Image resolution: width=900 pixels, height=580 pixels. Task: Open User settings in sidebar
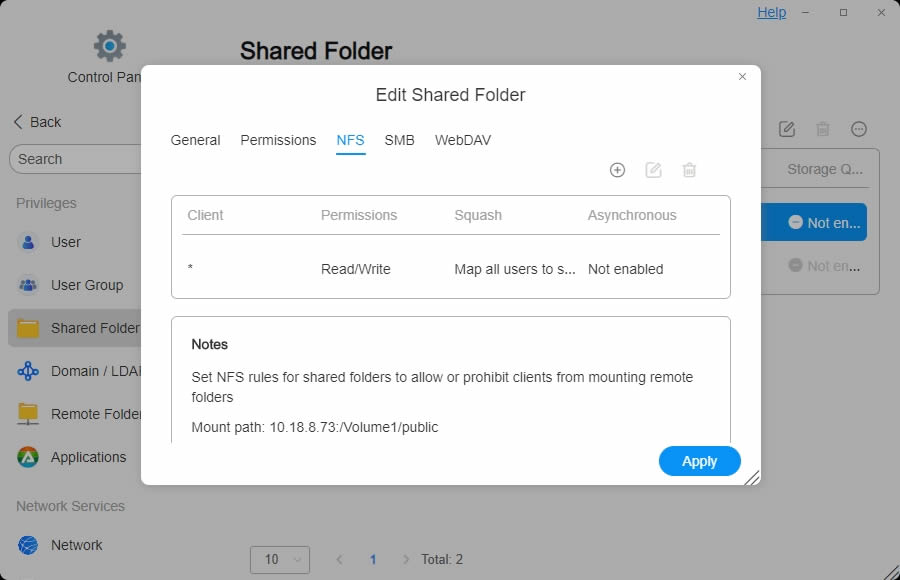[66, 242]
